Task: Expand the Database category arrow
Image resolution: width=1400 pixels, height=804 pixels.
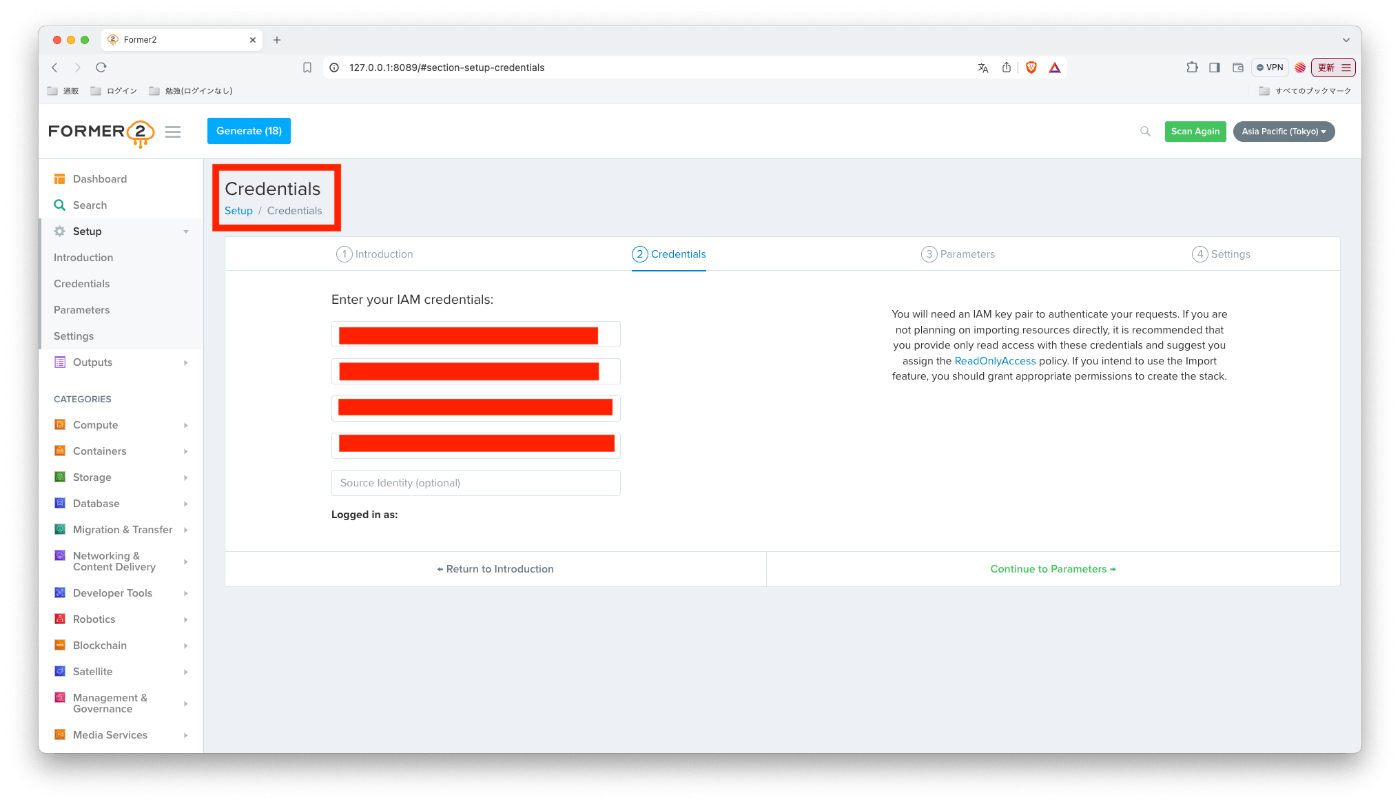Action: point(186,504)
